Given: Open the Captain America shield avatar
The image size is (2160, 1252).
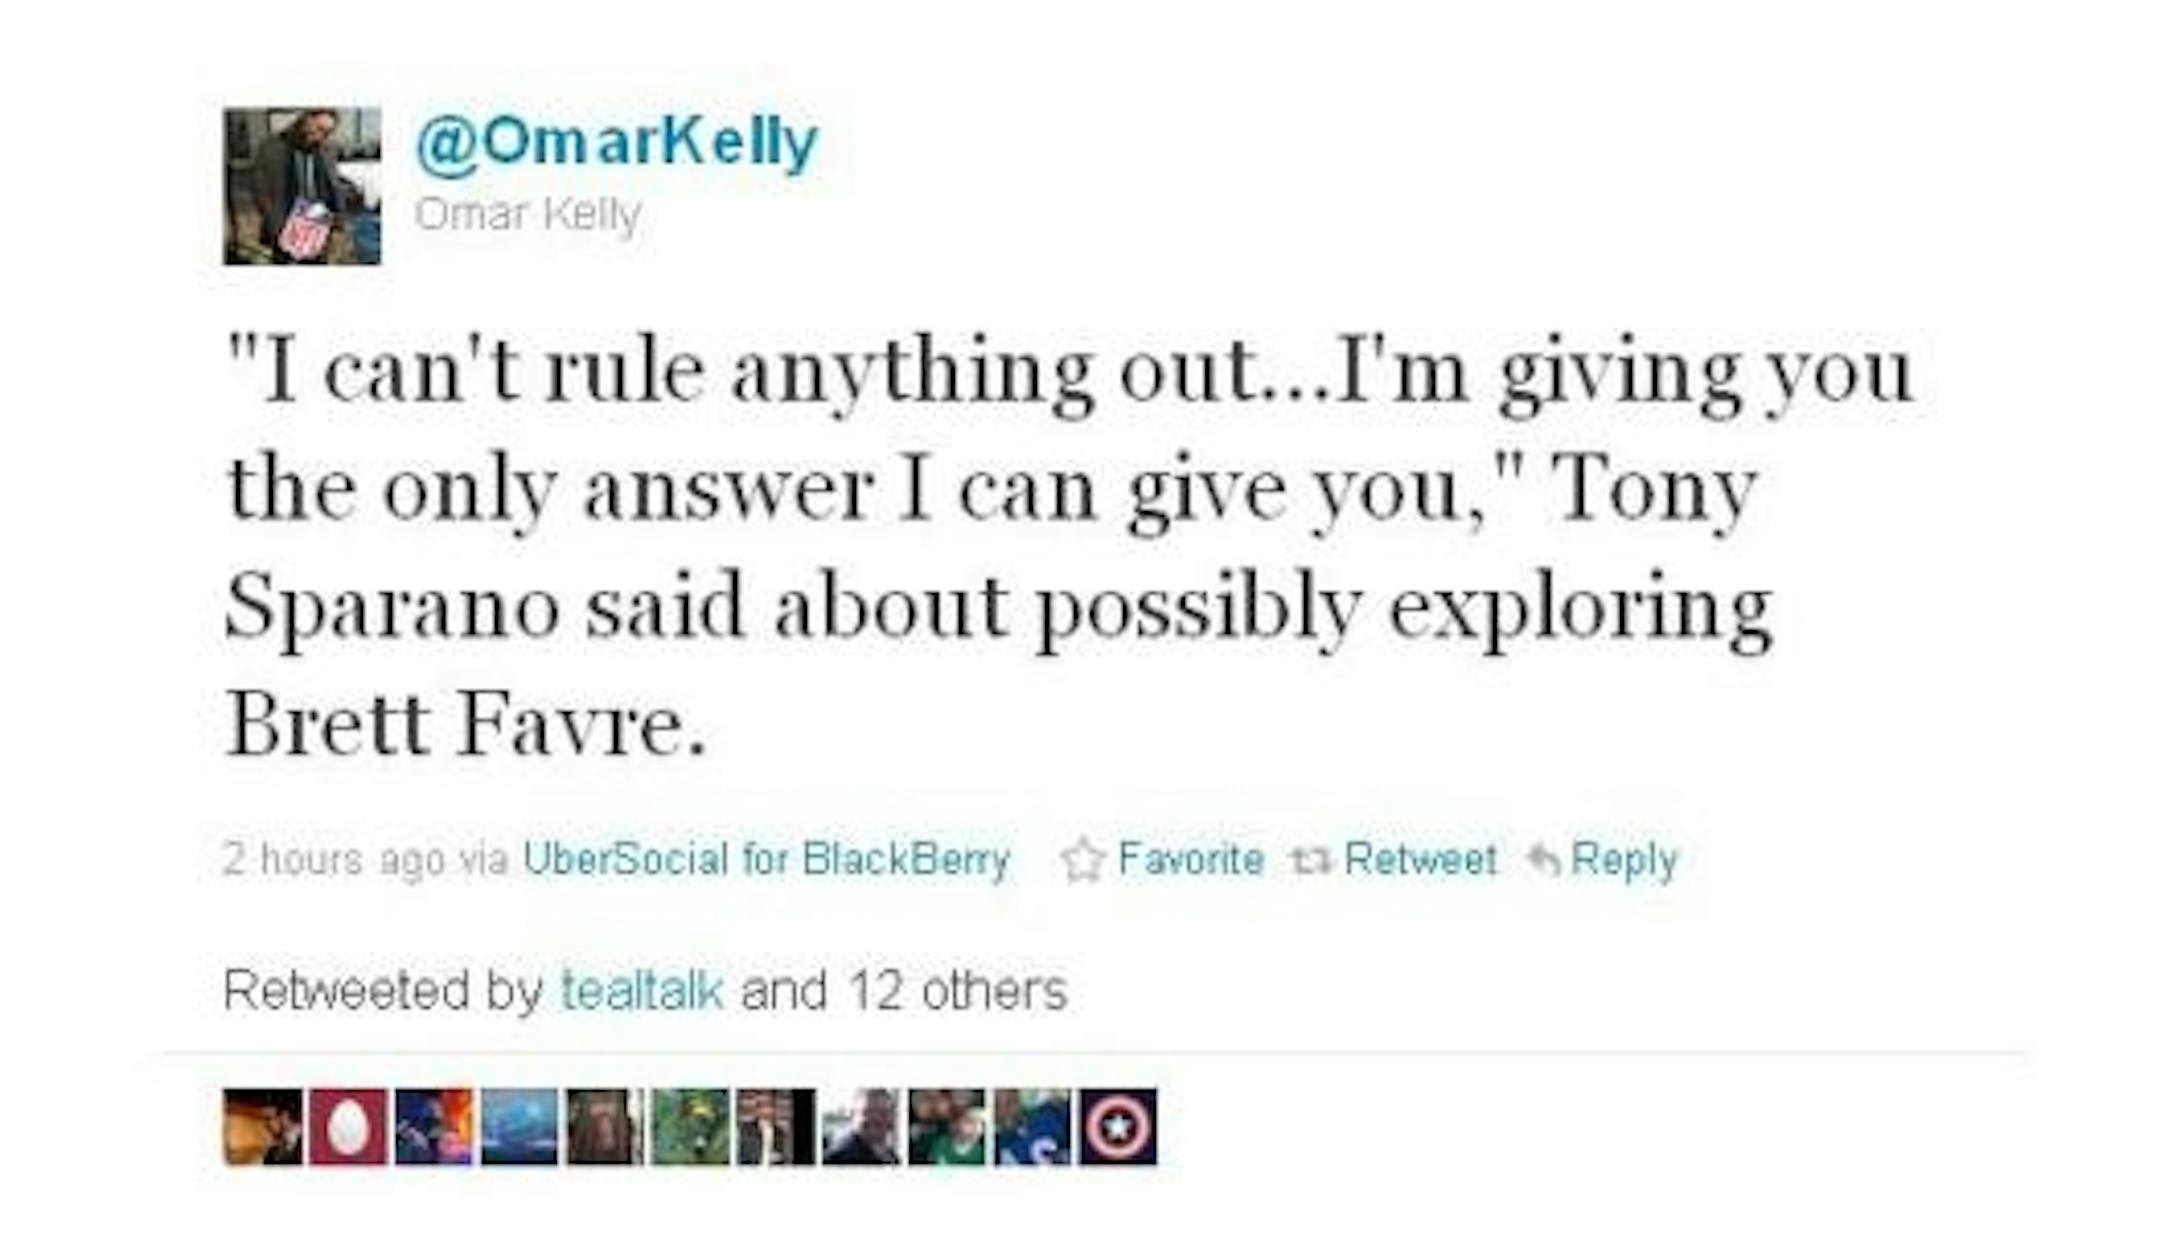Looking at the screenshot, I should (x=1118, y=1127).
